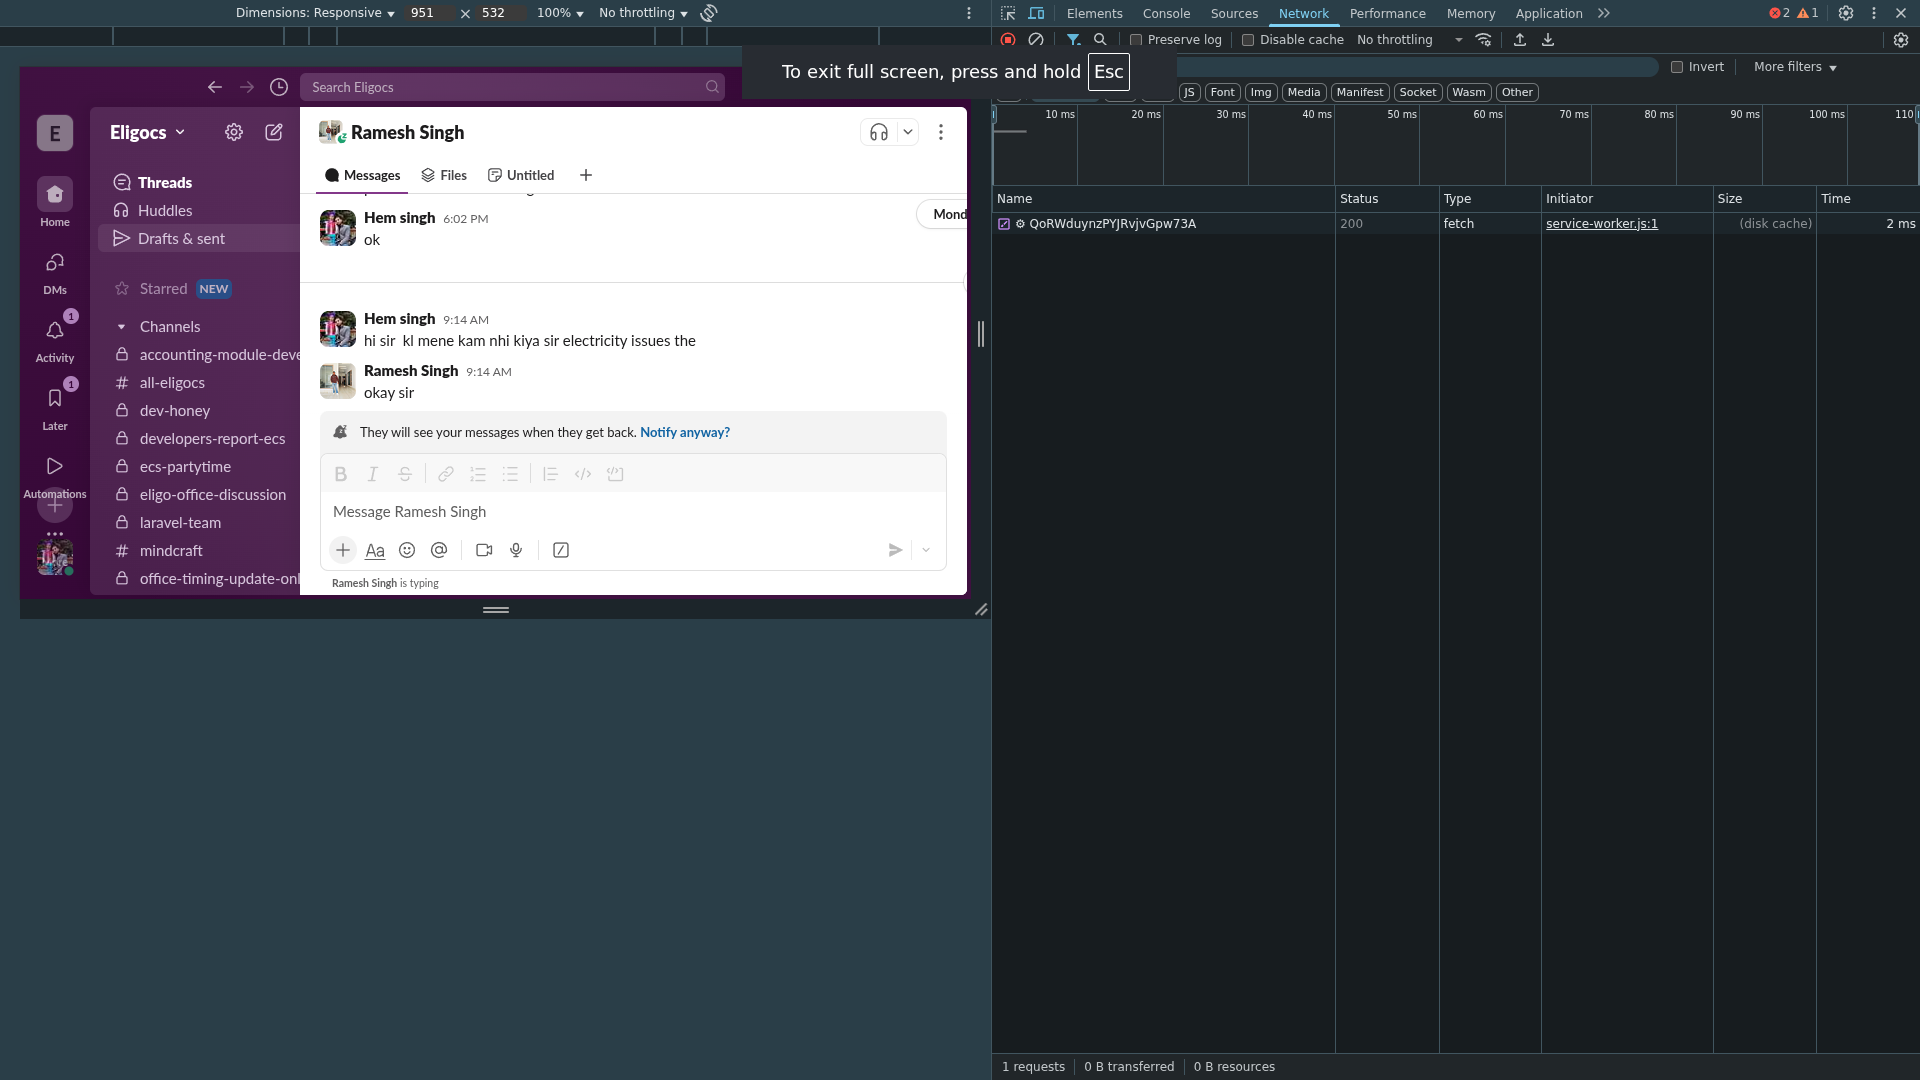The height and width of the screenshot is (1080, 1920).
Task: Click the Message Ramesh Singh input
Action: click(x=633, y=512)
